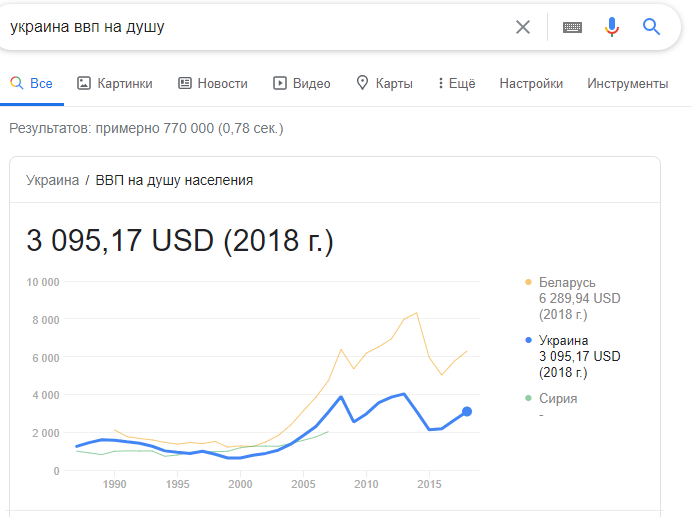Viewport: 692px width, 517px height.
Task: Clear the search query with X icon
Action: [x=523, y=27]
